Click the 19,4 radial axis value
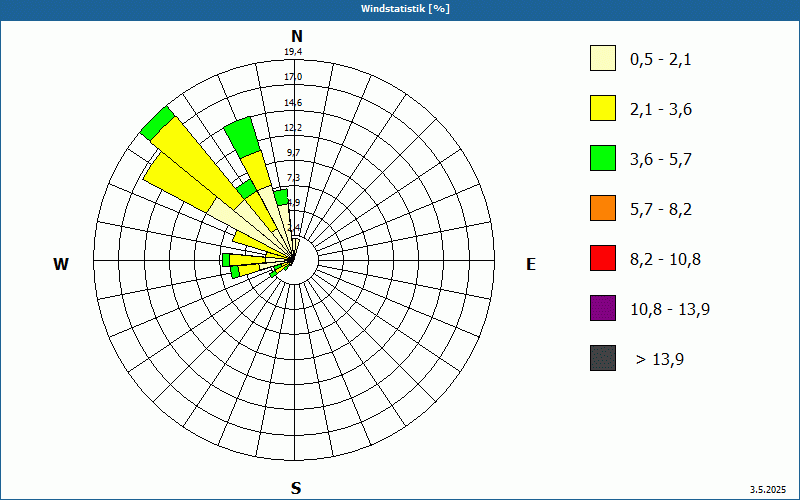 point(293,52)
